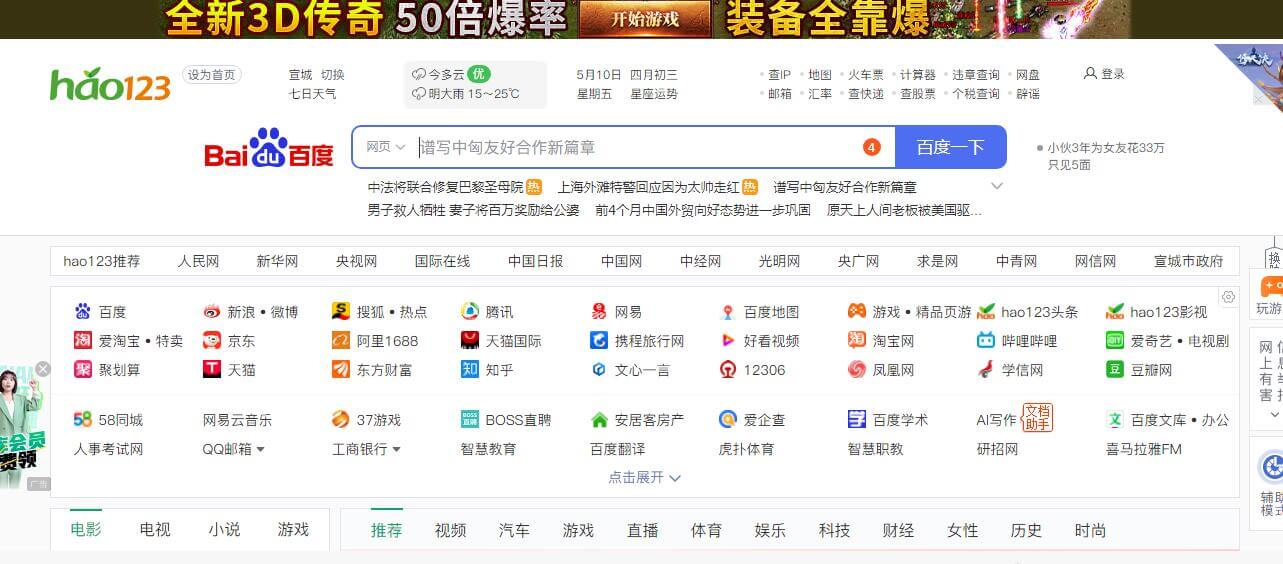Viewport: 1283px width, 564px height.
Task: Open the 知乎 icon
Action: tap(470, 370)
